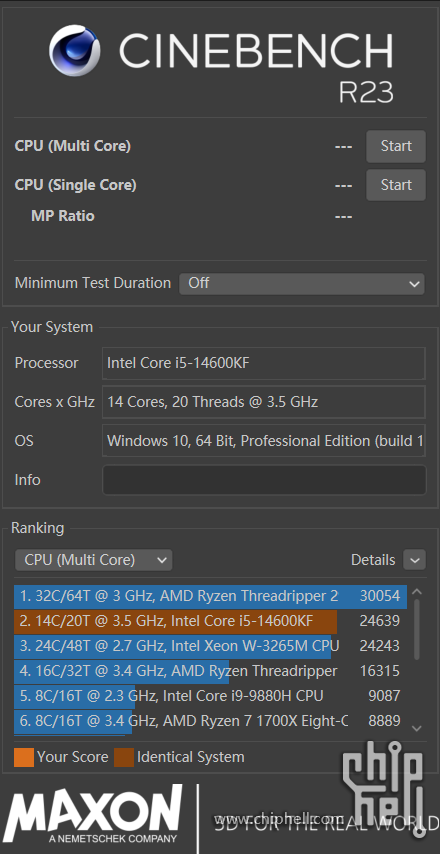
Task: Select ranking row 6 AMD Ryzen 7 1700X
Action: [210, 721]
